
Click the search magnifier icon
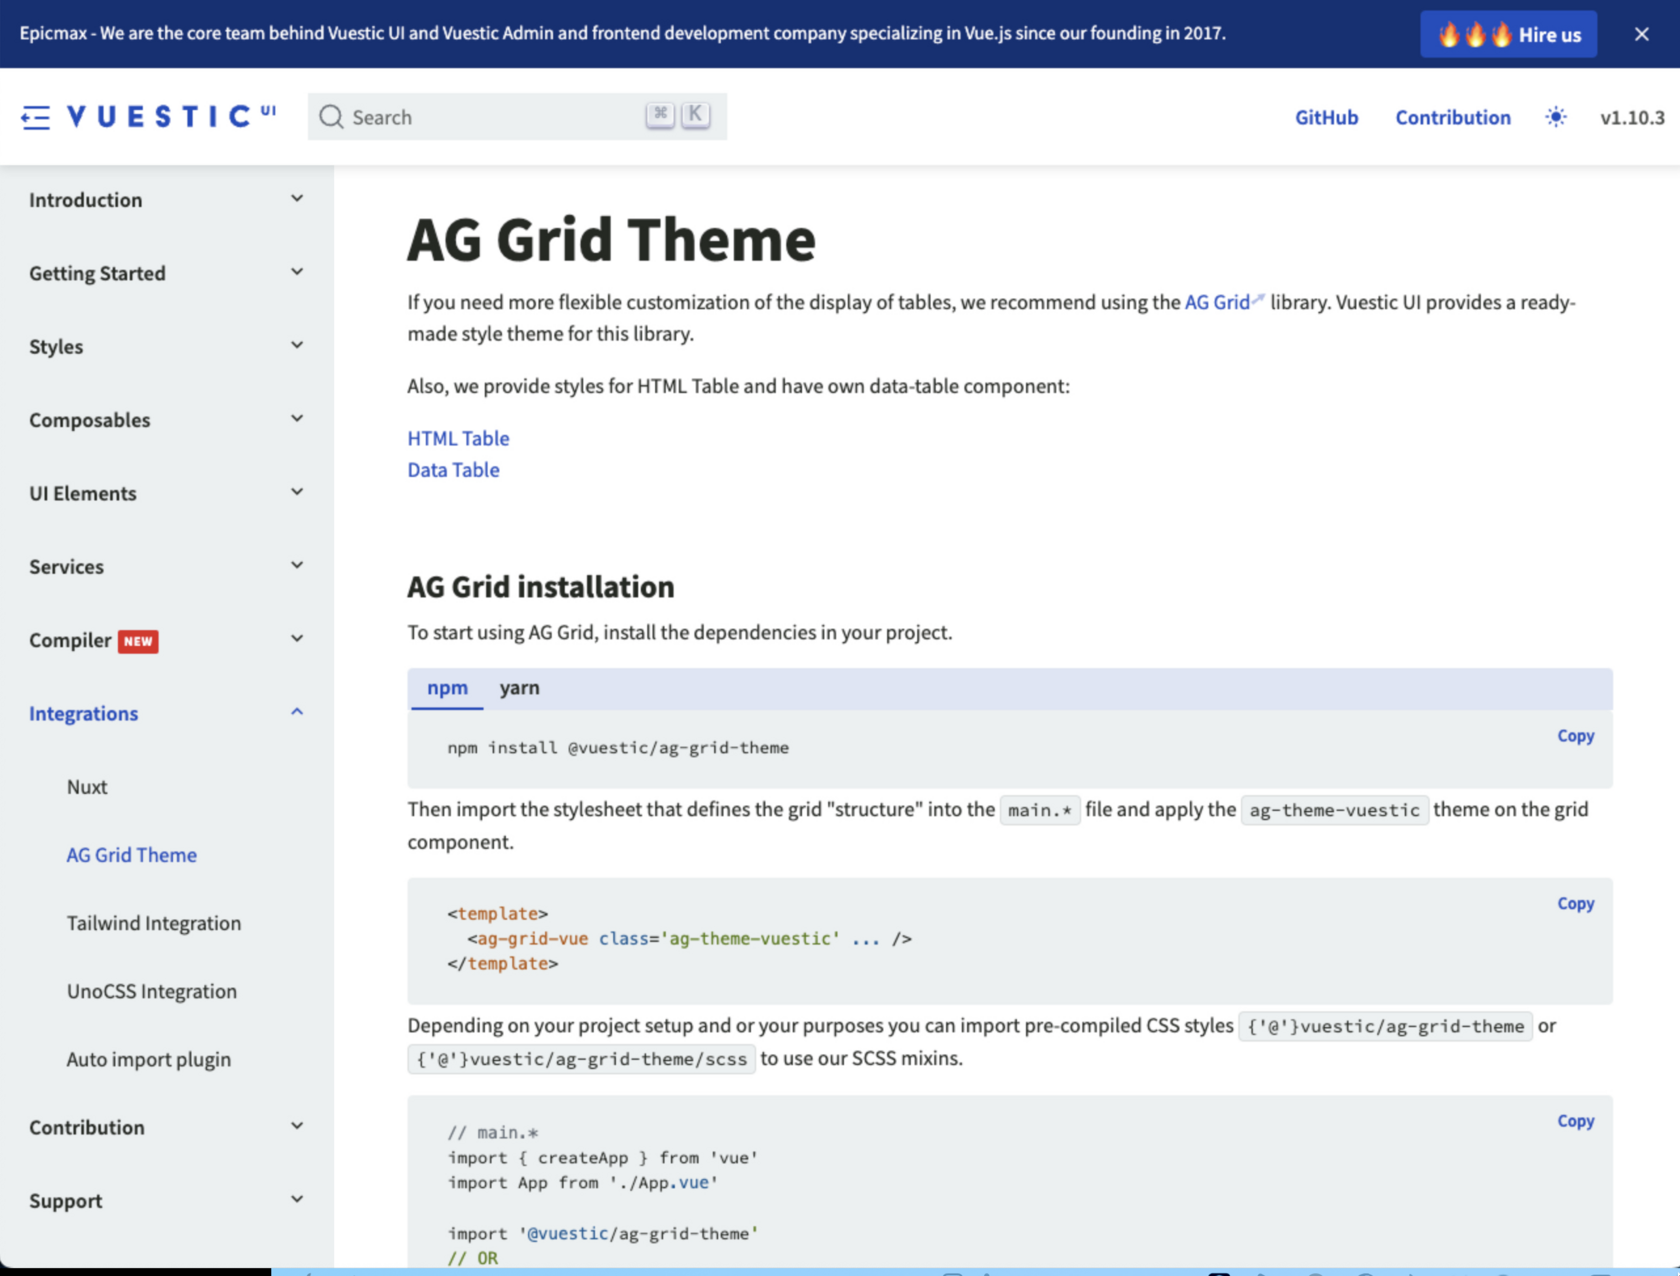click(x=331, y=116)
